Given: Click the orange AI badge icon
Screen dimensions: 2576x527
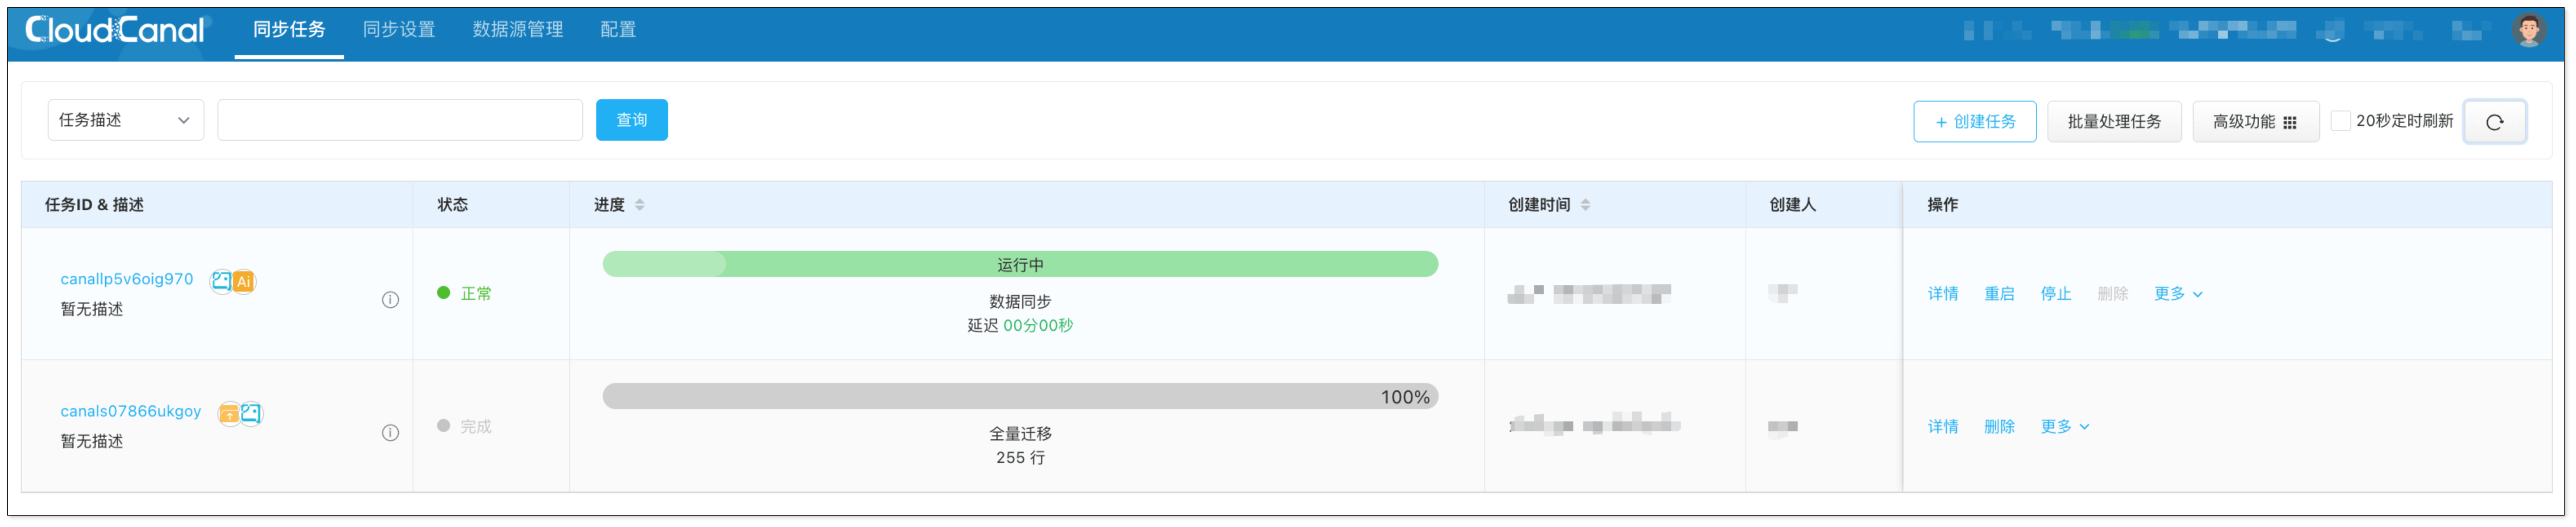Looking at the screenshot, I should pos(243,282).
